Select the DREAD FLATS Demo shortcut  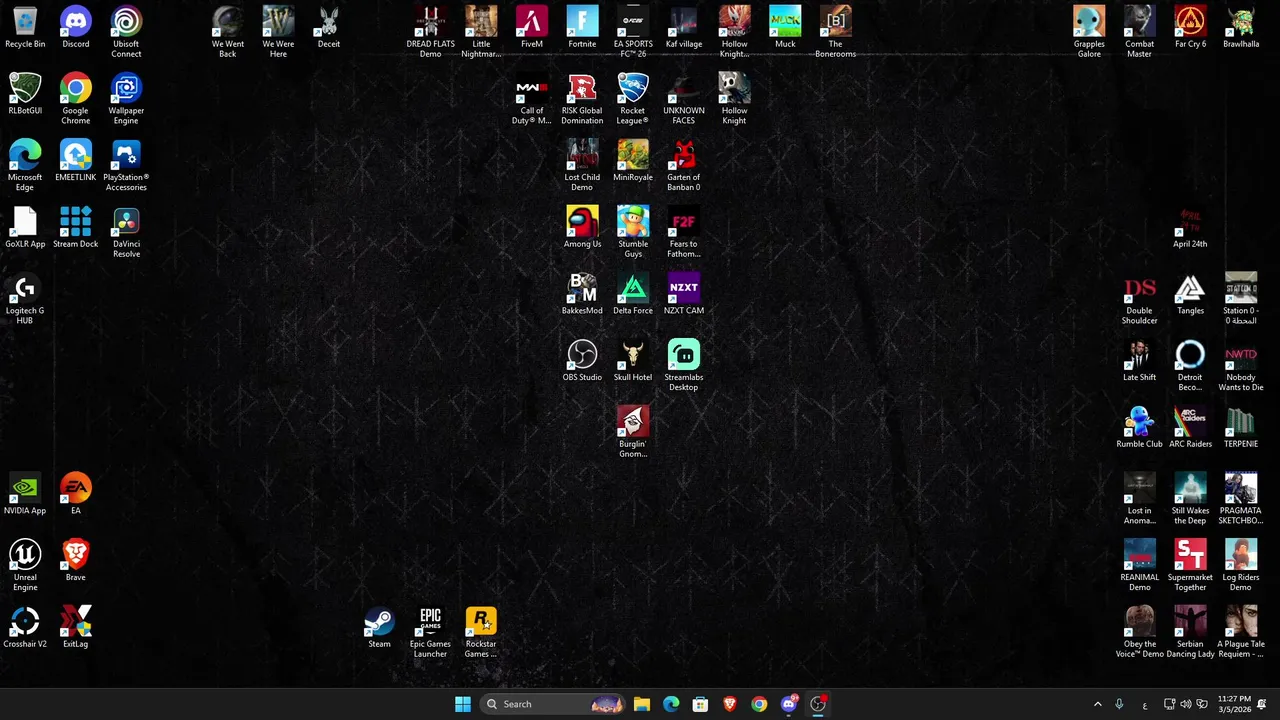[430, 32]
